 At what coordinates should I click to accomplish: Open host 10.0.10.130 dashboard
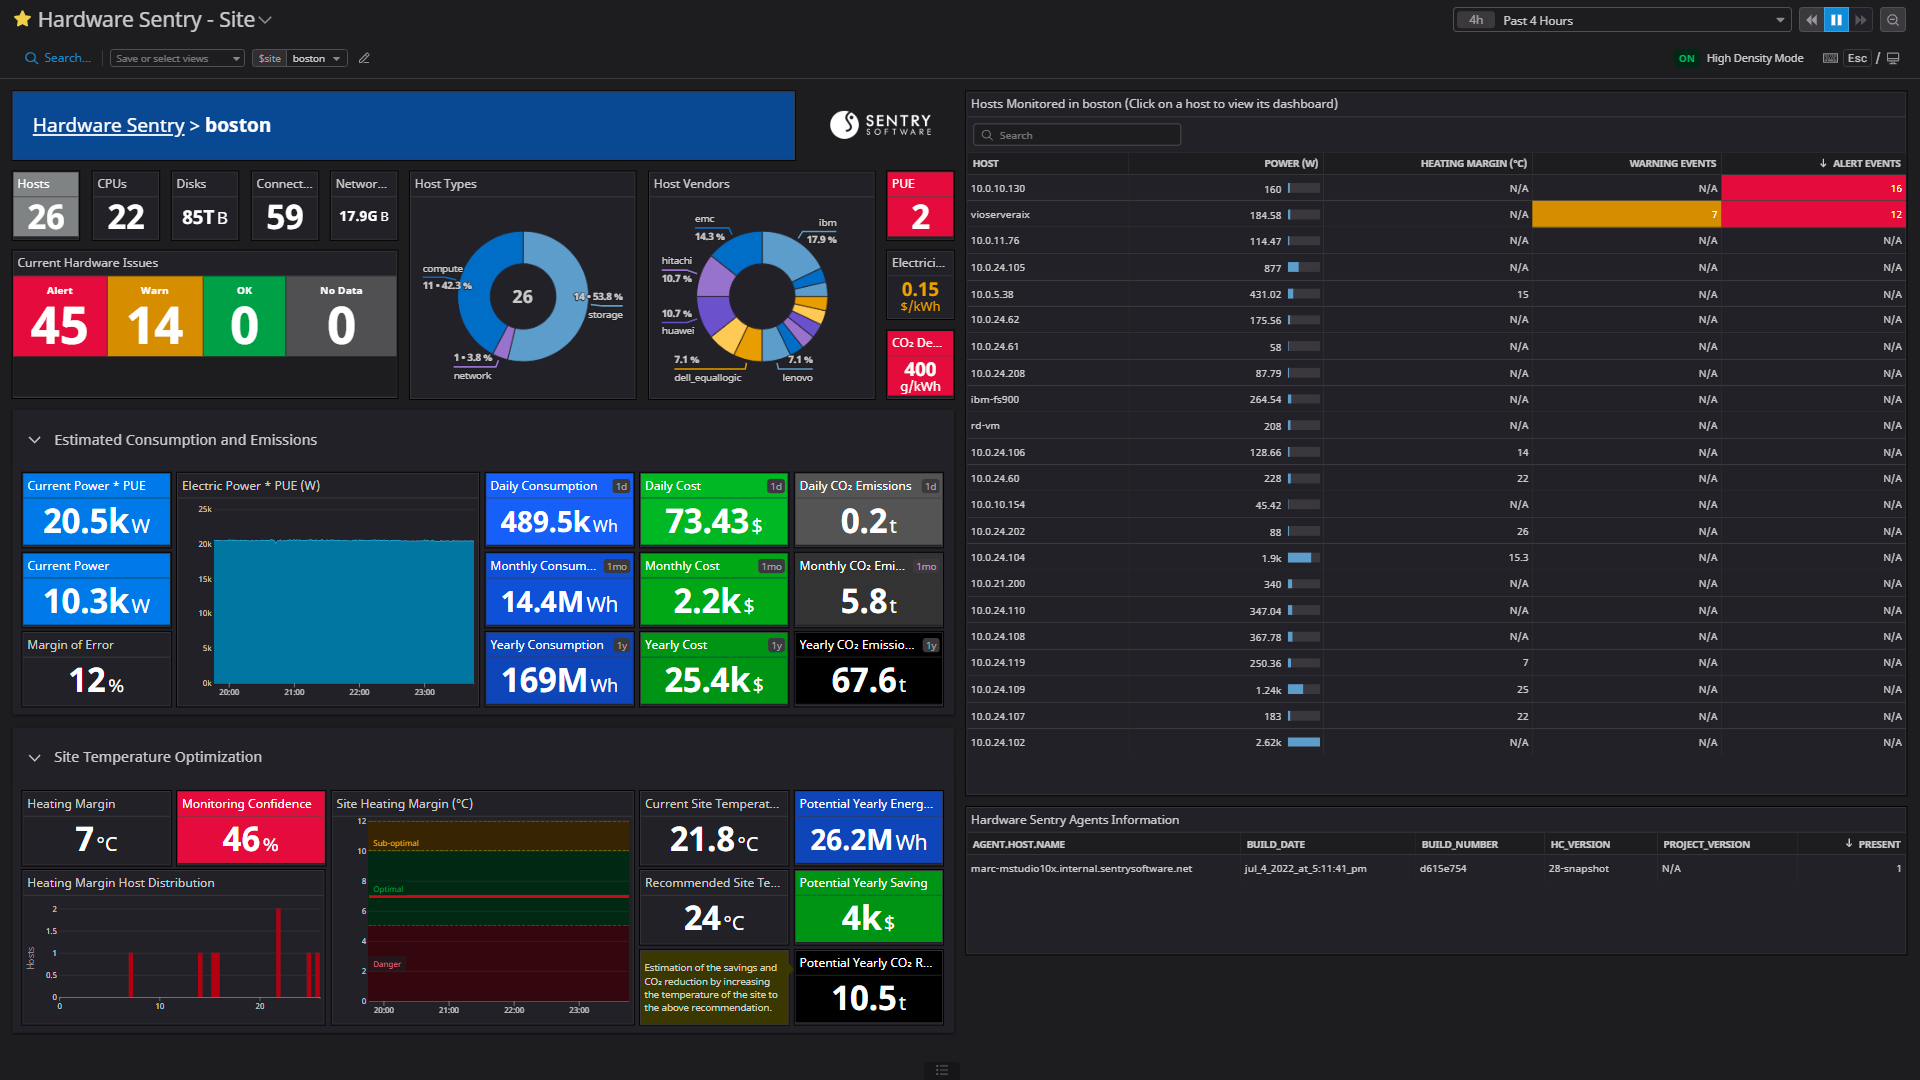click(x=1000, y=188)
